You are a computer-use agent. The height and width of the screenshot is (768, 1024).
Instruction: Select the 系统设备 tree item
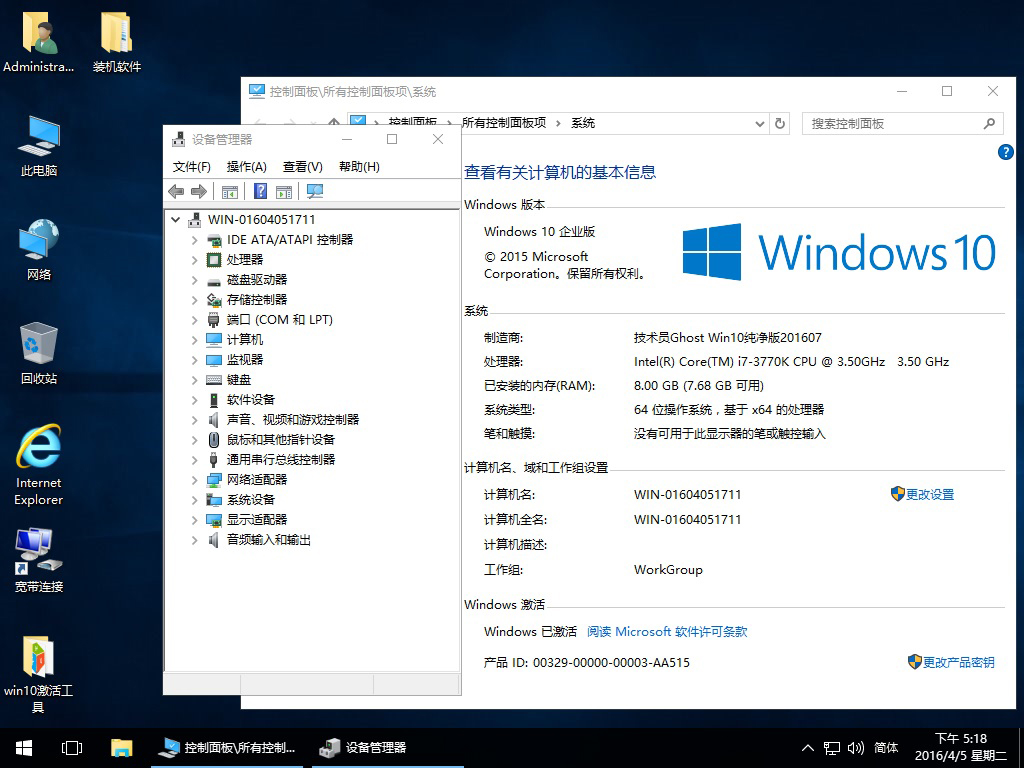tap(251, 500)
